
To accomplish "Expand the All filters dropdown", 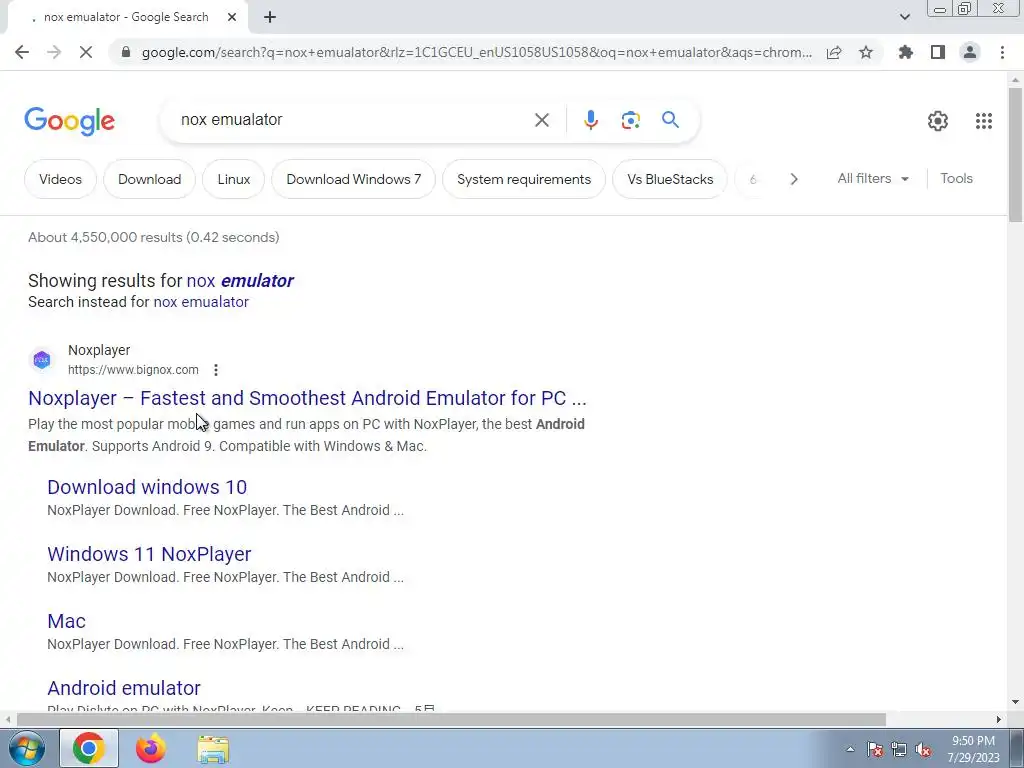I will tap(872, 178).
